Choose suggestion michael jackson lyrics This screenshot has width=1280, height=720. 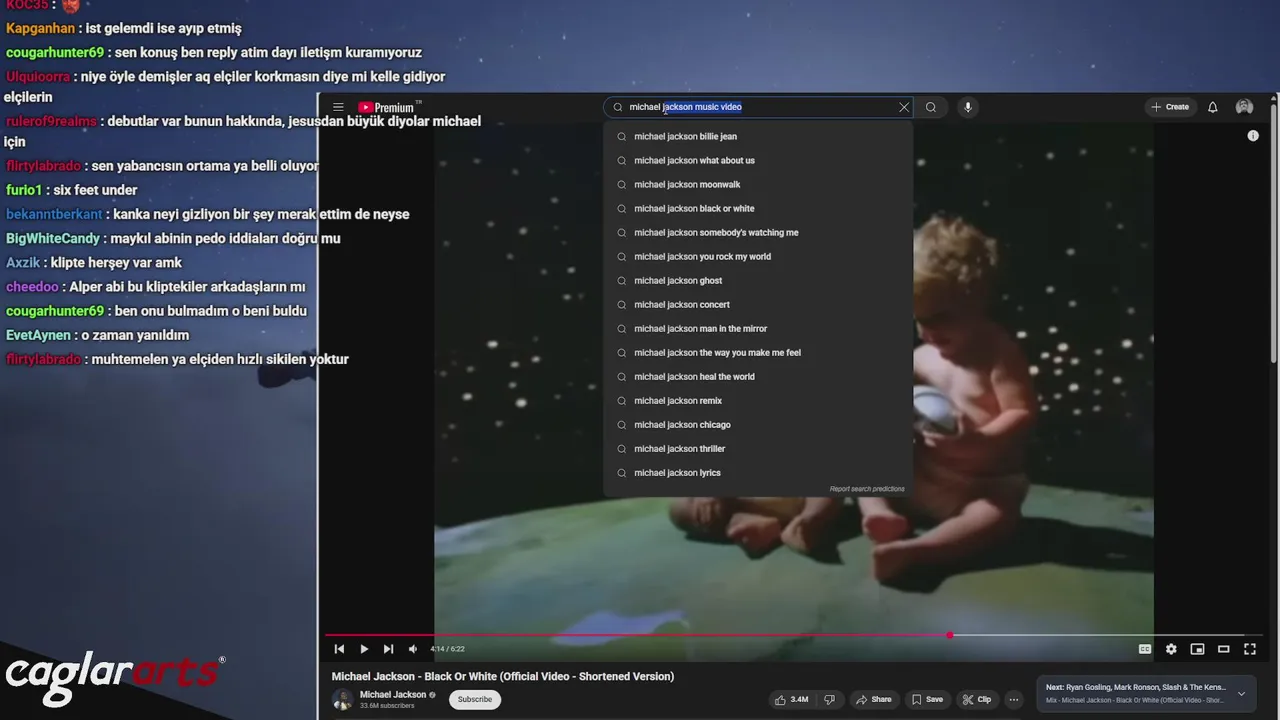point(758,472)
